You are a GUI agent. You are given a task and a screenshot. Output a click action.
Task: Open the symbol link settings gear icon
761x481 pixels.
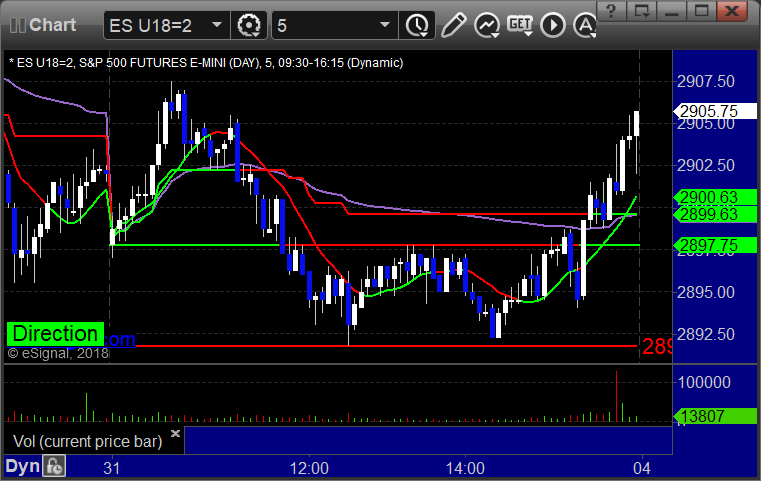click(x=249, y=25)
